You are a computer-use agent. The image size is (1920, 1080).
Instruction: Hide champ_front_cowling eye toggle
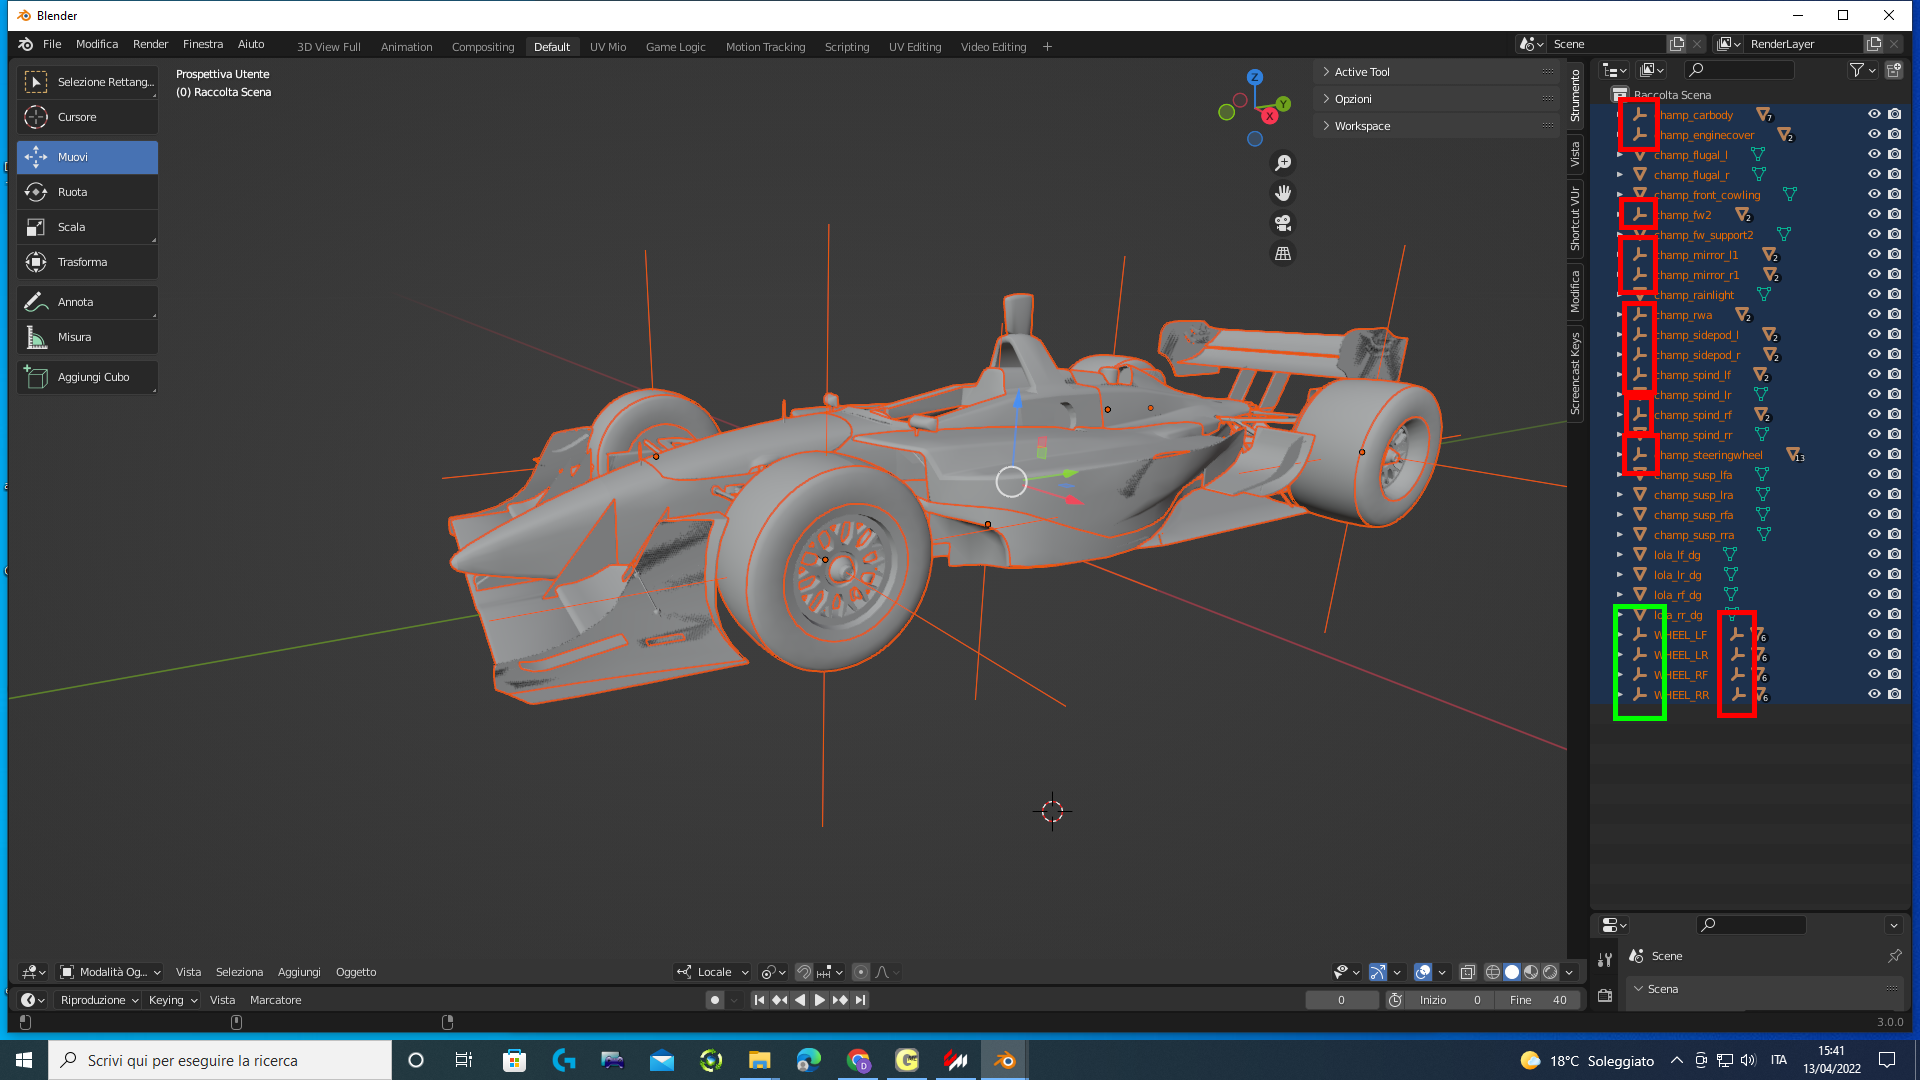pos(1874,194)
